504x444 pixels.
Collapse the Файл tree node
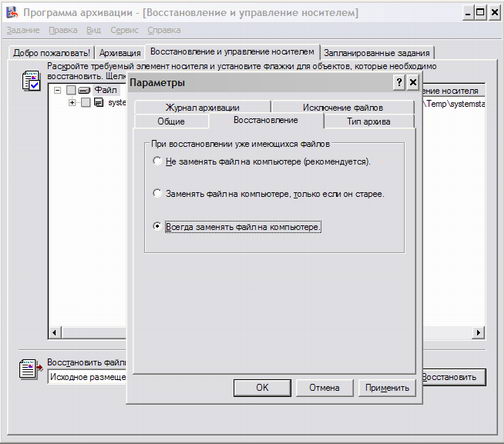click(x=58, y=90)
